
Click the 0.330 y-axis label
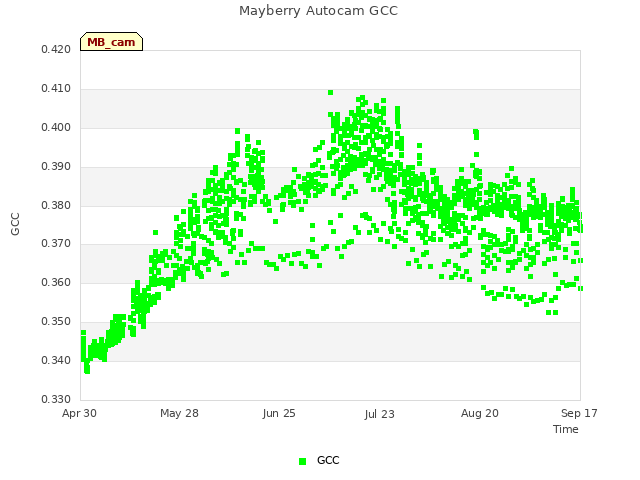(x=56, y=399)
